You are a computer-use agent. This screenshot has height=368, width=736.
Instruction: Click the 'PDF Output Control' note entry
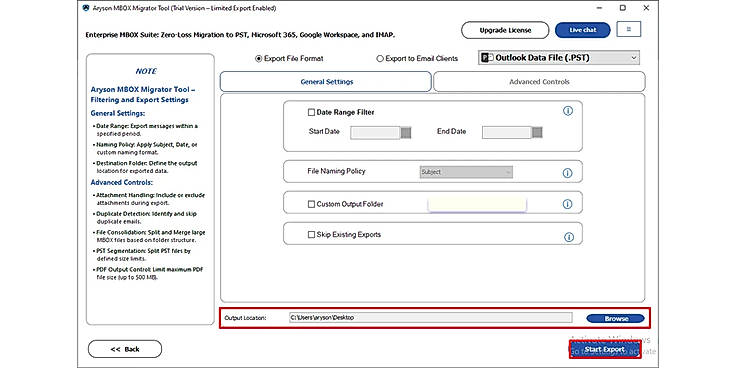tap(148, 273)
